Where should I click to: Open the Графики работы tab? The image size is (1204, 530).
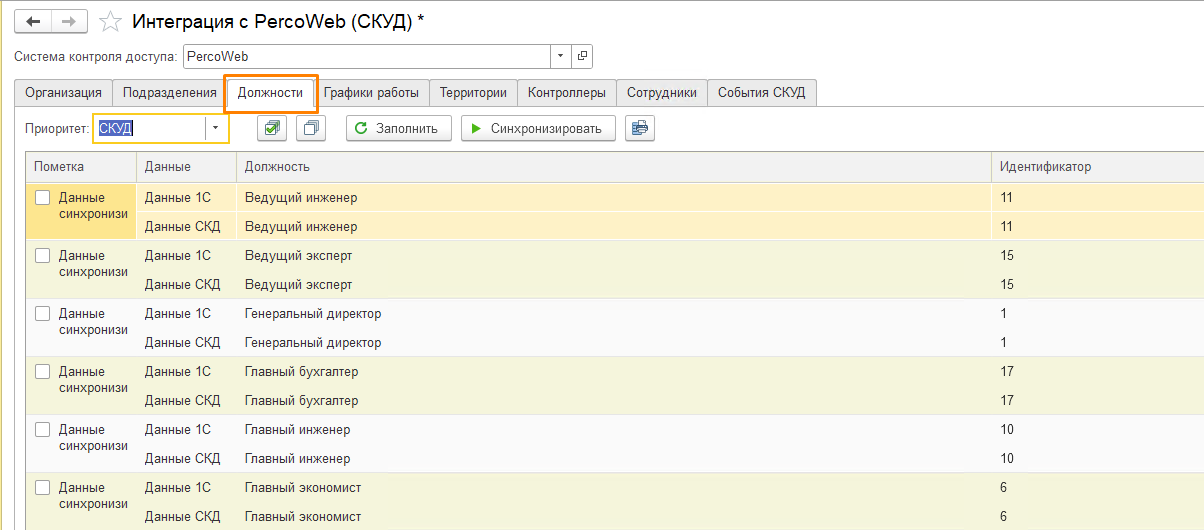click(371, 93)
